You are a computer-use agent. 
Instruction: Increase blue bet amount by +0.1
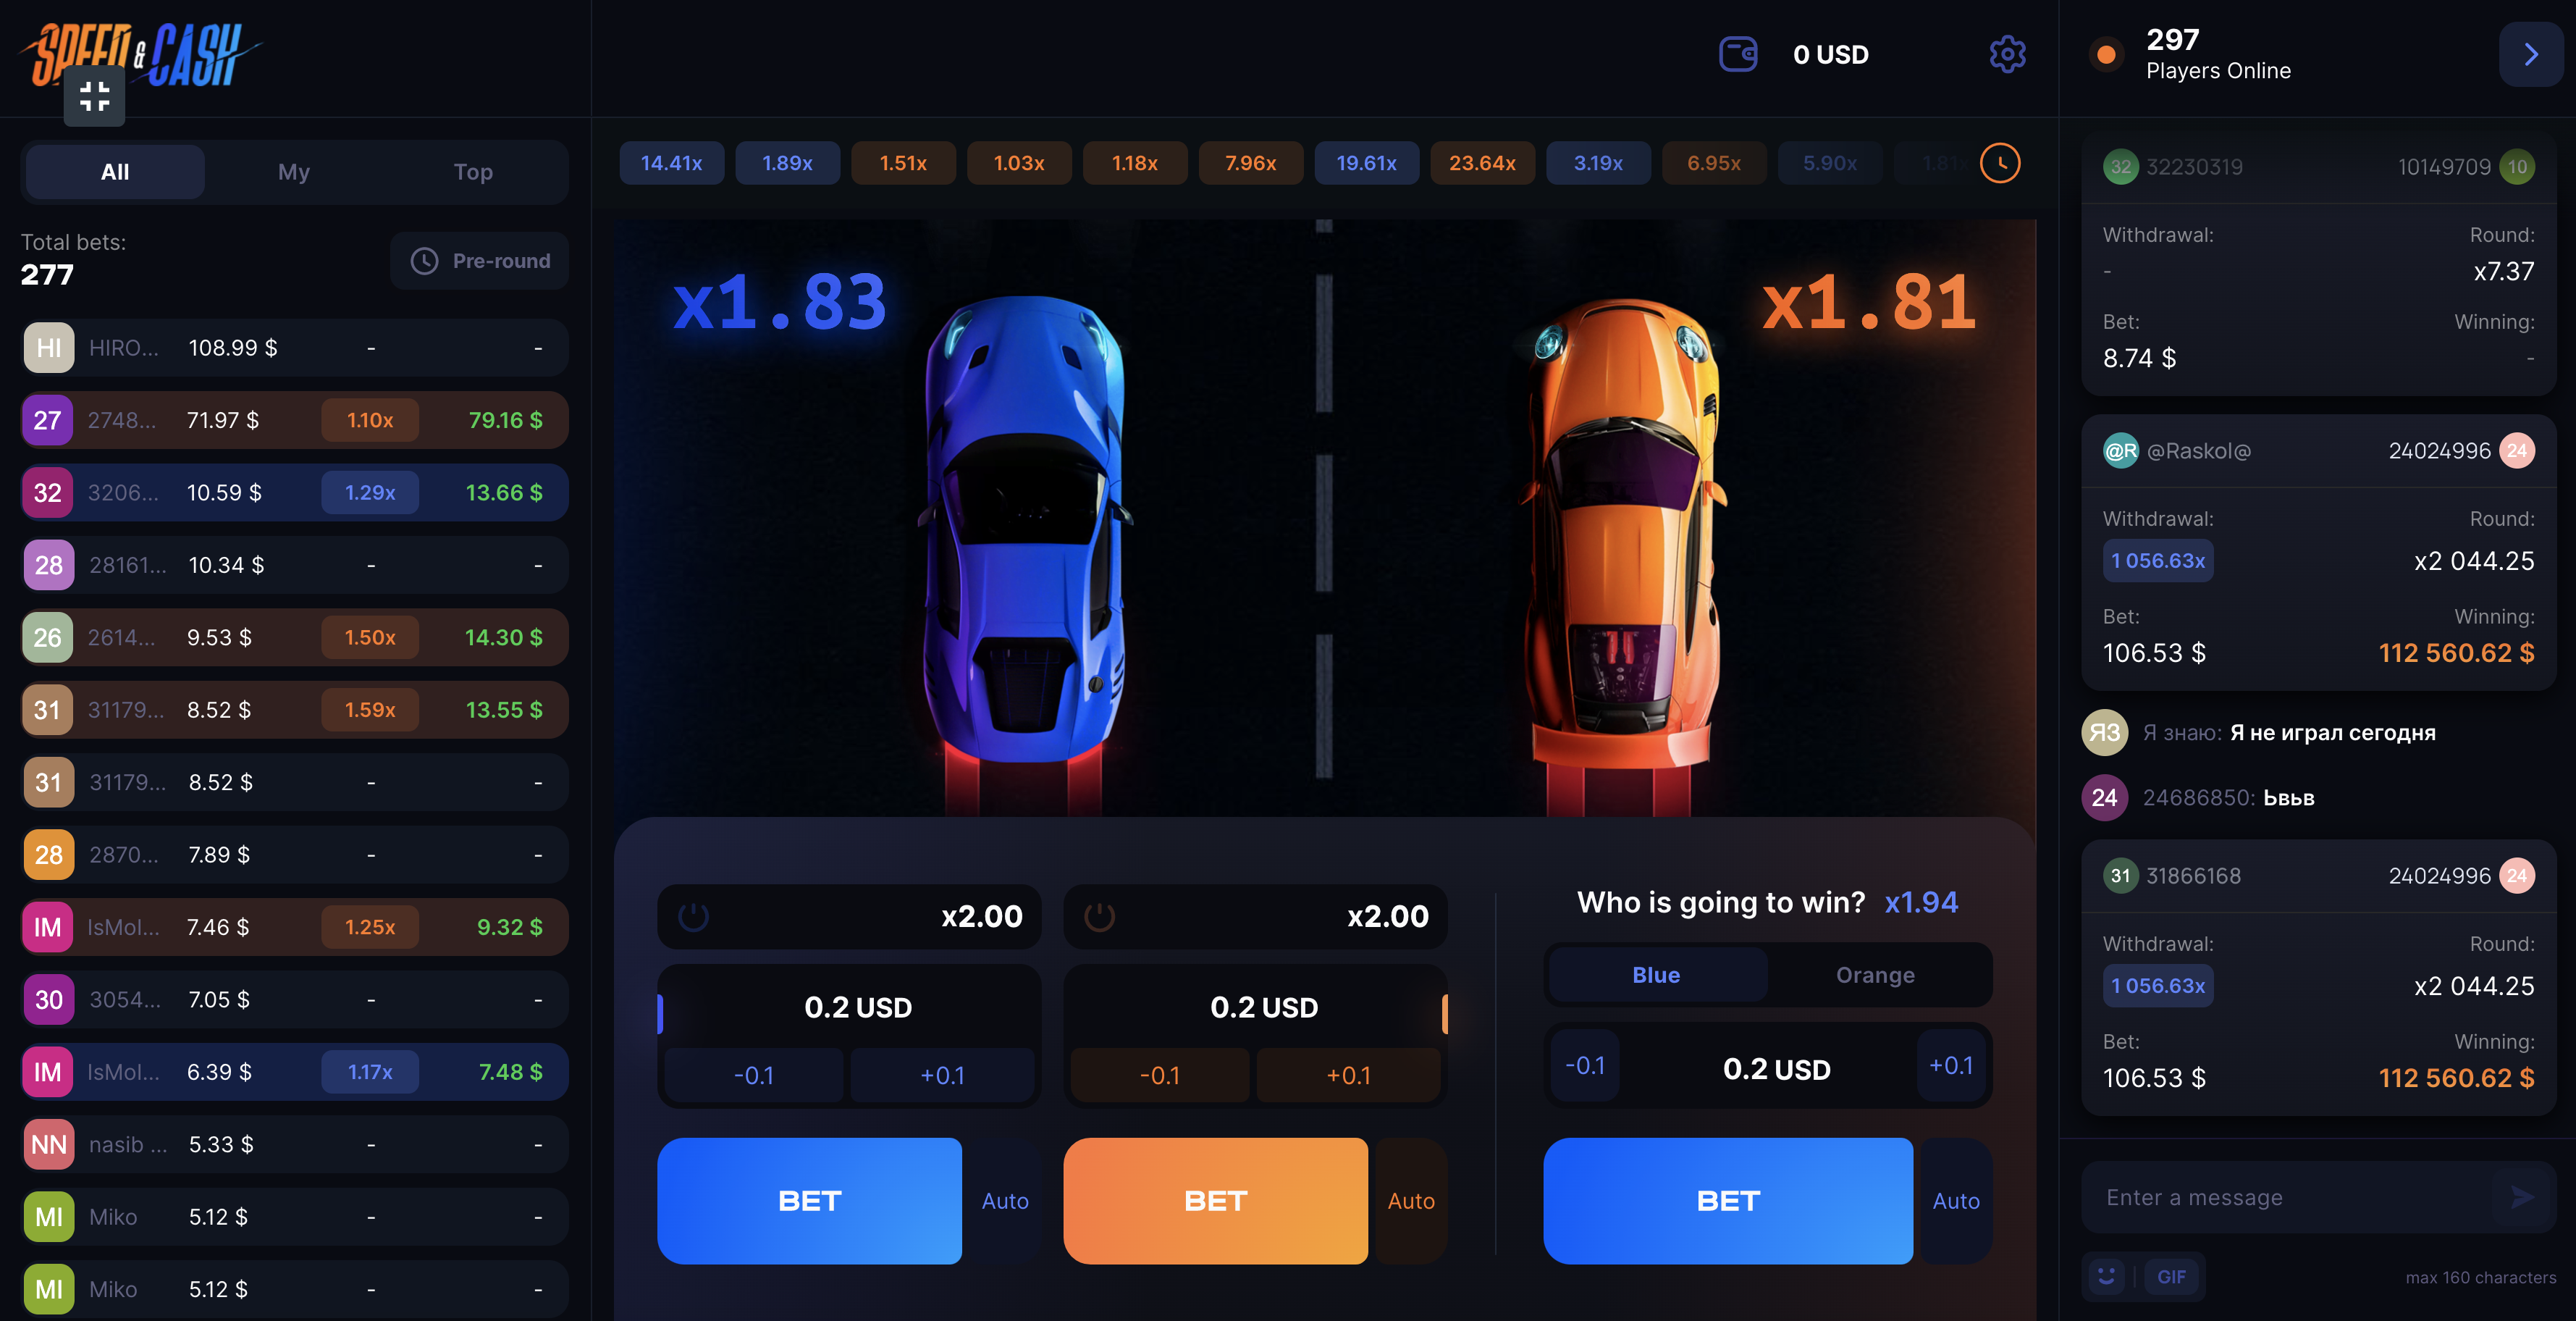coord(942,1075)
